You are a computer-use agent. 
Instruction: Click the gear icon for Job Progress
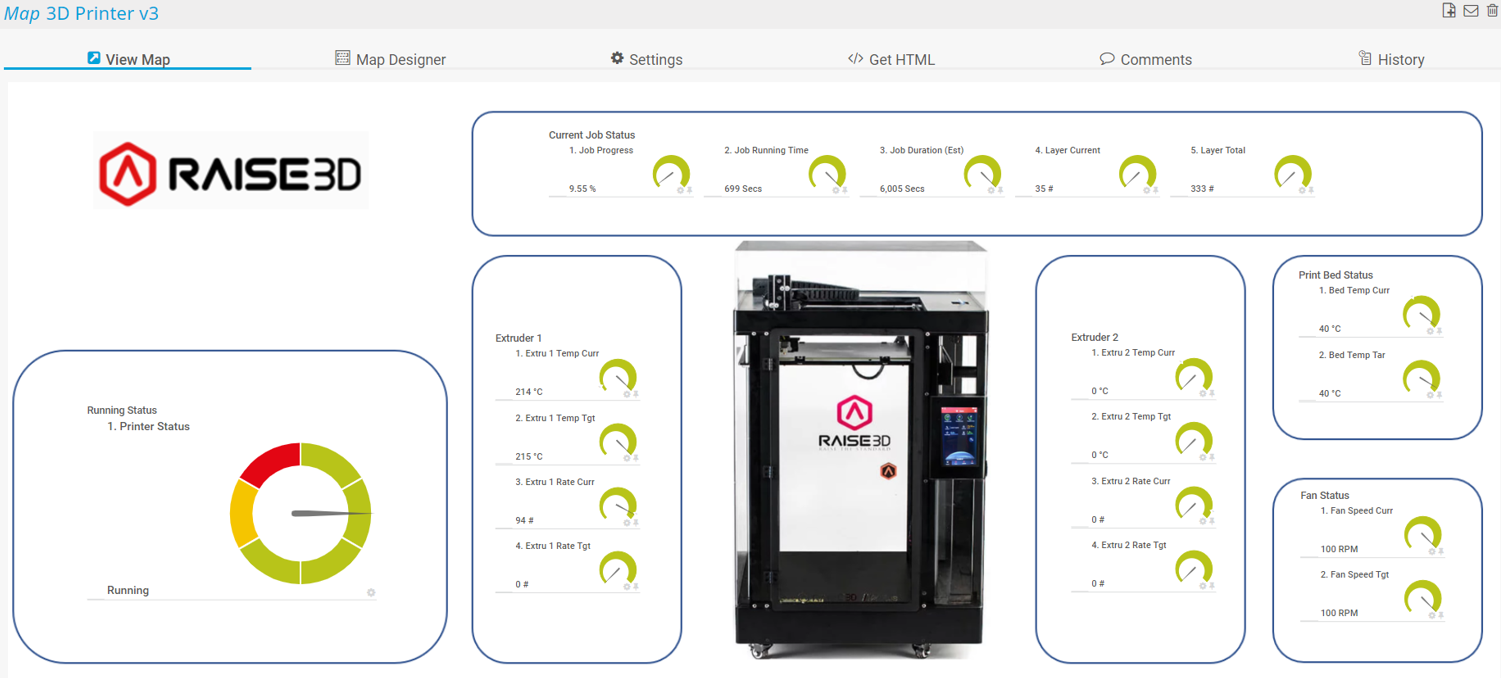pyautogui.click(x=681, y=190)
